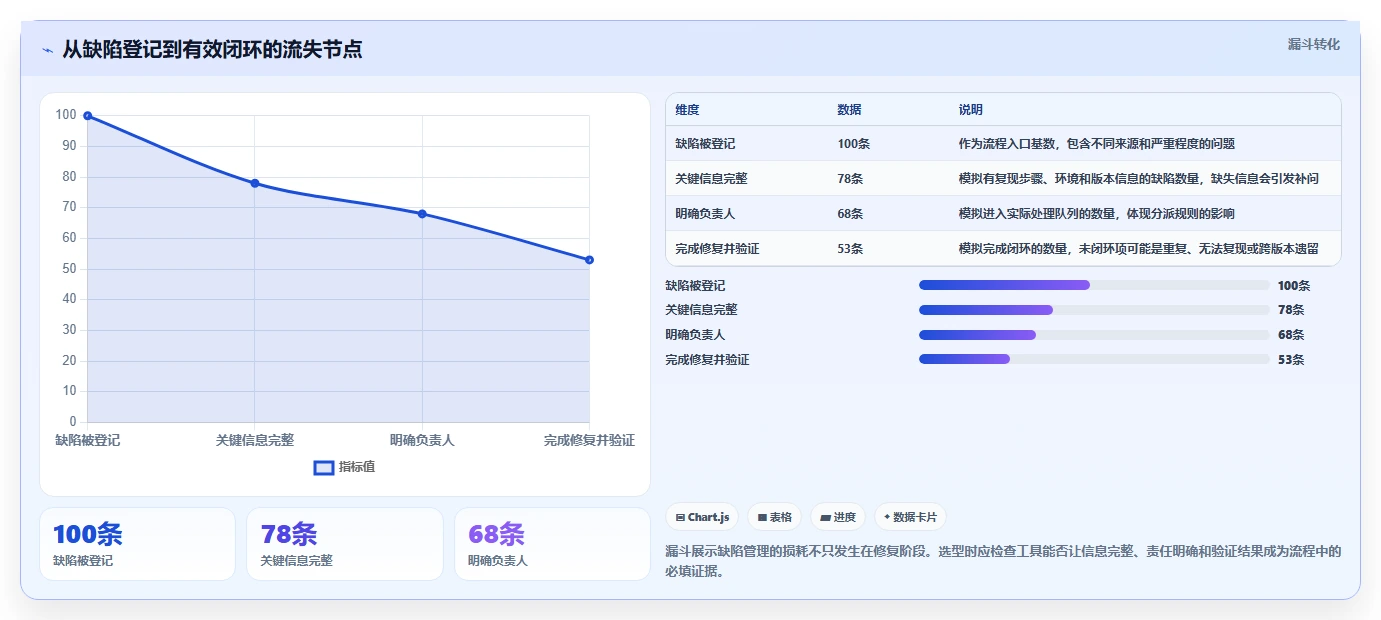Image resolution: width=1381 pixels, height=620 pixels.
Task: Click the 完成修复并验证 progress bar
Action: 1094,359
